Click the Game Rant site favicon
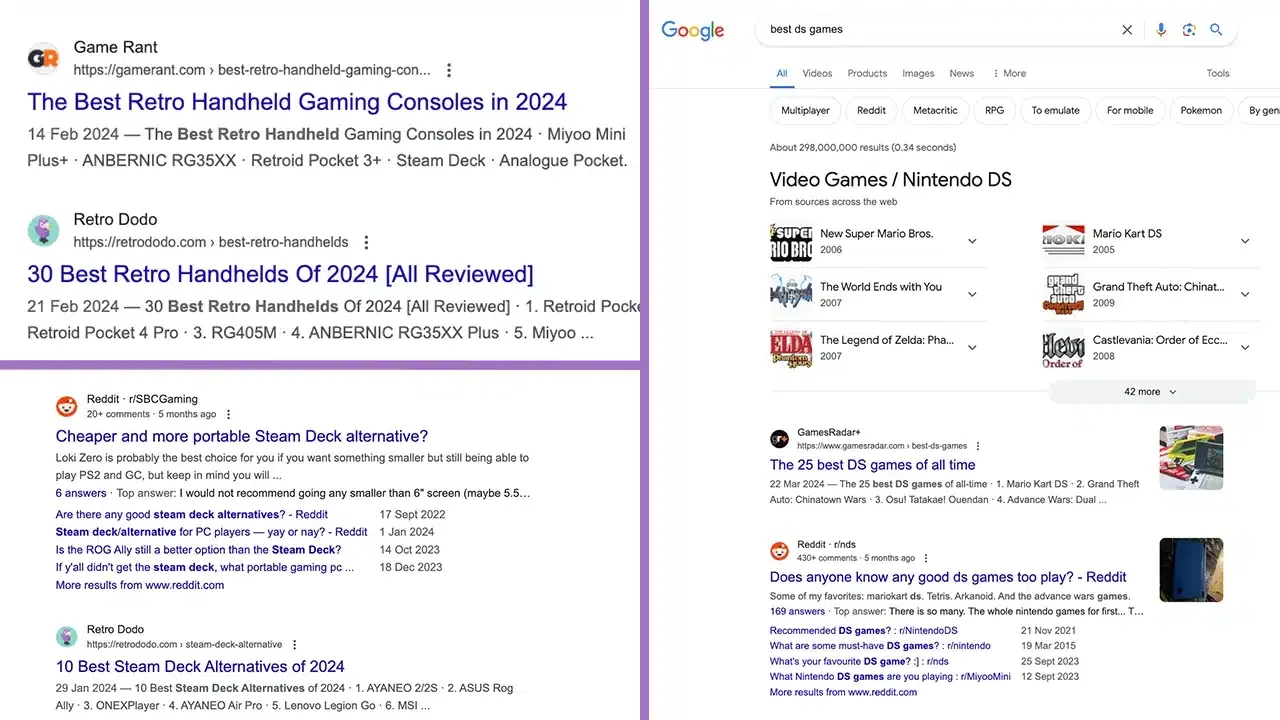The width and height of the screenshot is (1280, 720). point(43,59)
